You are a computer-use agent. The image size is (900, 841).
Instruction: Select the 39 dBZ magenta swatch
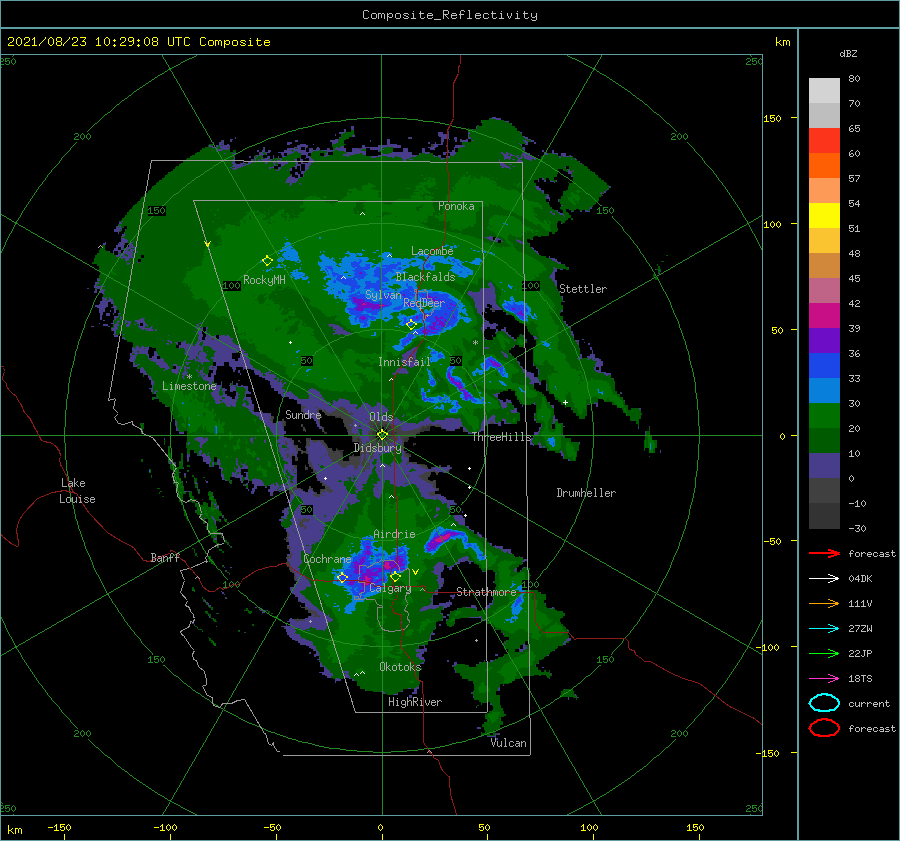tap(824, 316)
